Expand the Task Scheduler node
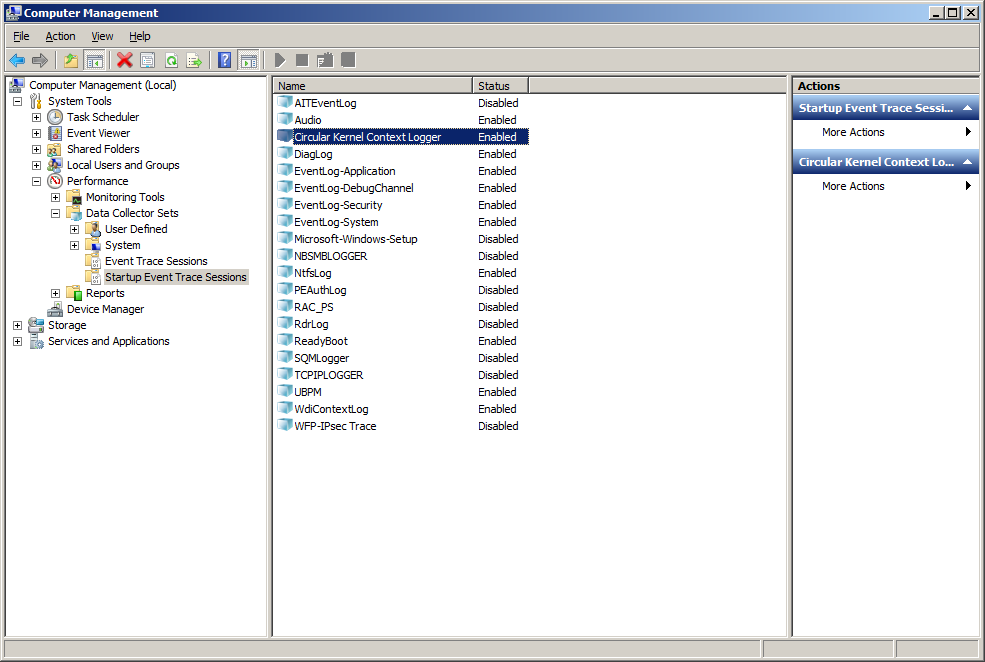The height and width of the screenshot is (662, 985). [x=36, y=117]
